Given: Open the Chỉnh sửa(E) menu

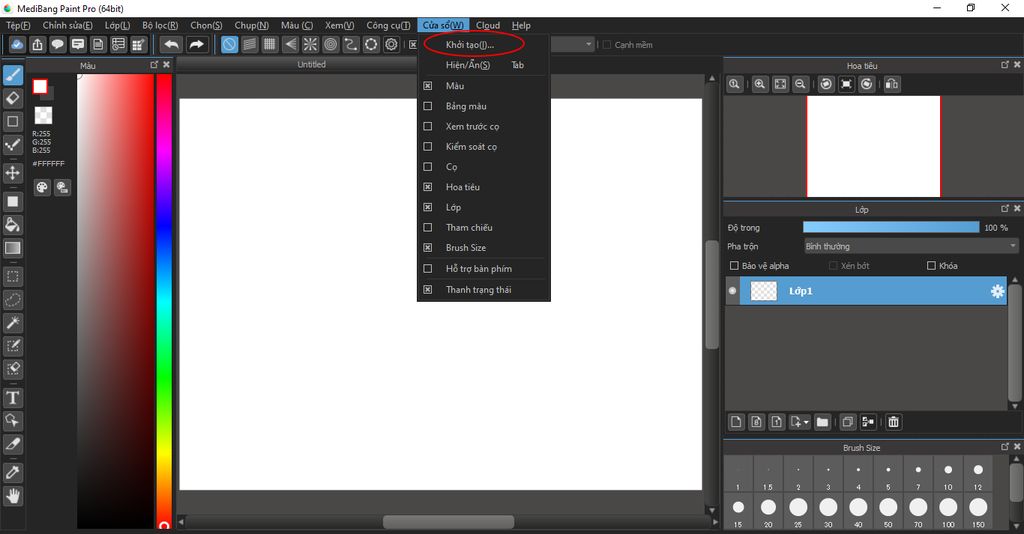Looking at the screenshot, I should click(x=67, y=25).
